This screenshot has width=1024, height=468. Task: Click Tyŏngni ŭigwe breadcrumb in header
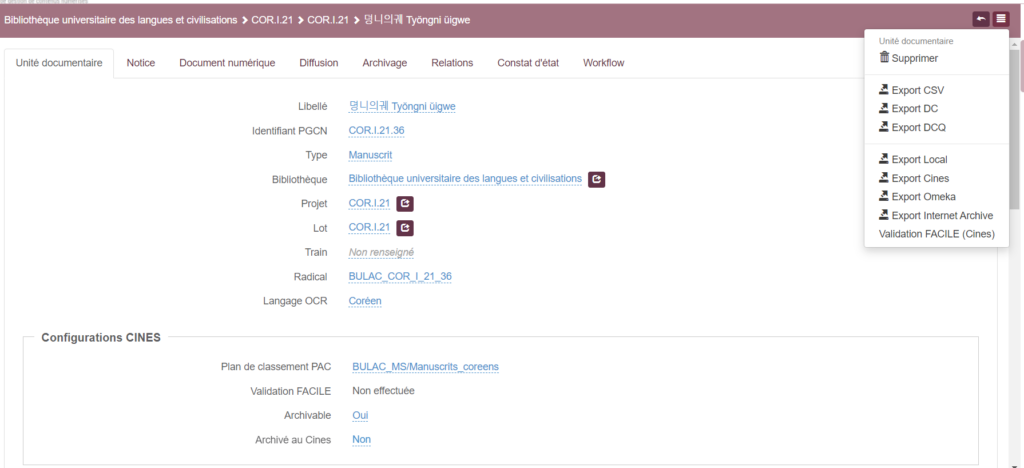point(417,20)
